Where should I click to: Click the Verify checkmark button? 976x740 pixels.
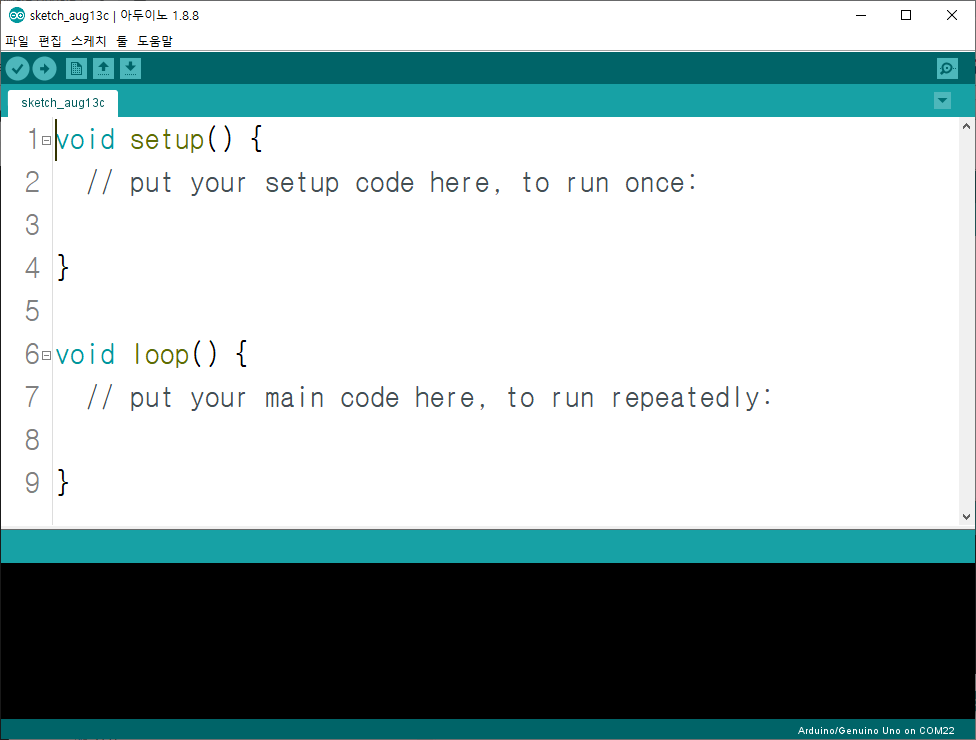tap(17, 68)
